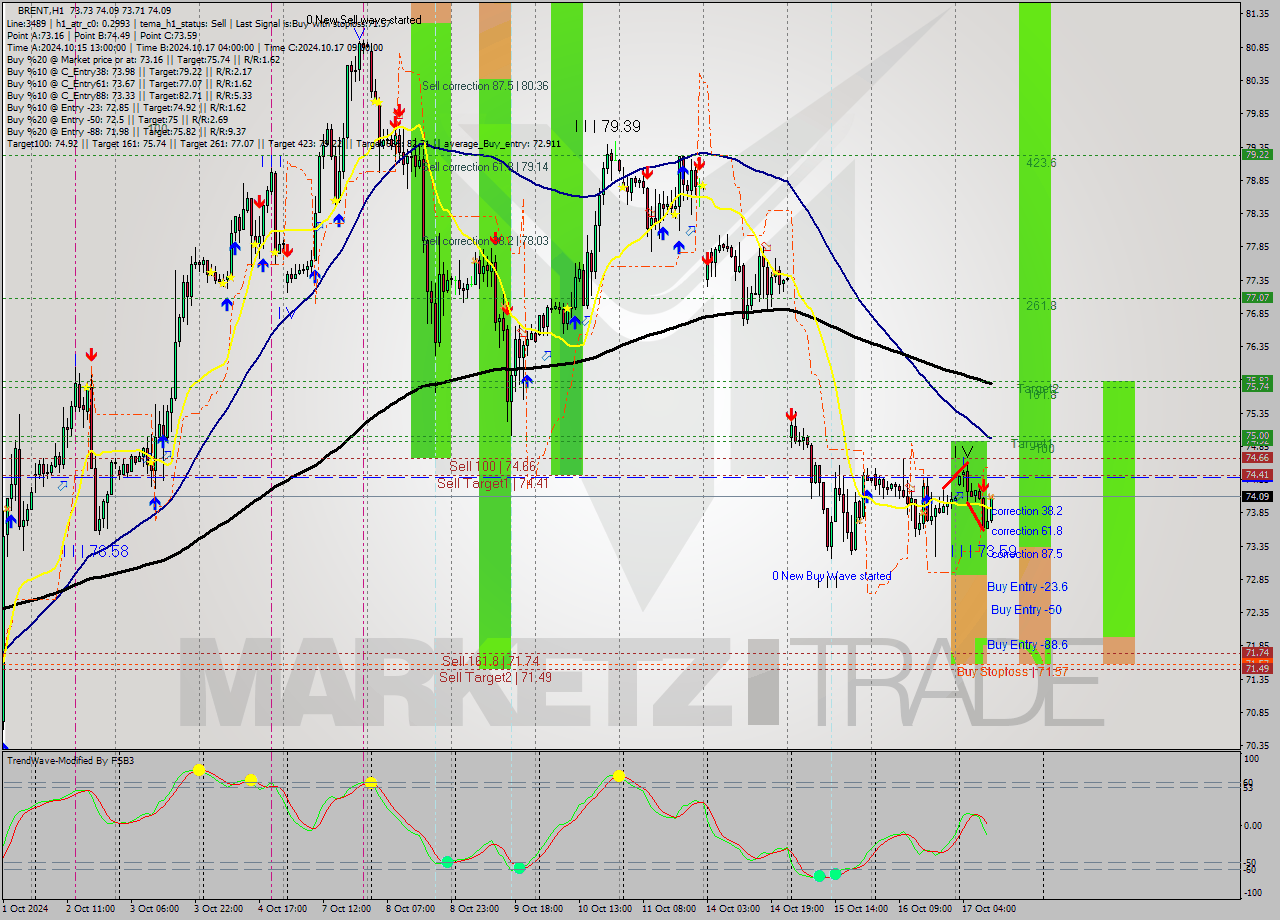Select the '| | | 76.58' wave label
Viewport: 1280px width, 920px height.
click(94, 551)
